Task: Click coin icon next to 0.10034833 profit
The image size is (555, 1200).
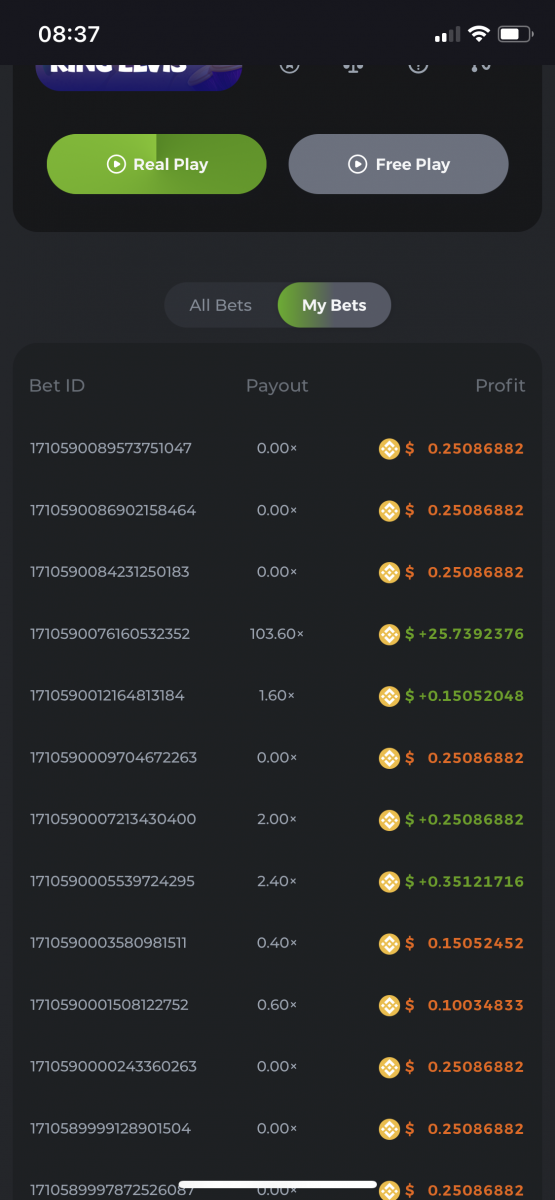Action: [x=389, y=1005]
